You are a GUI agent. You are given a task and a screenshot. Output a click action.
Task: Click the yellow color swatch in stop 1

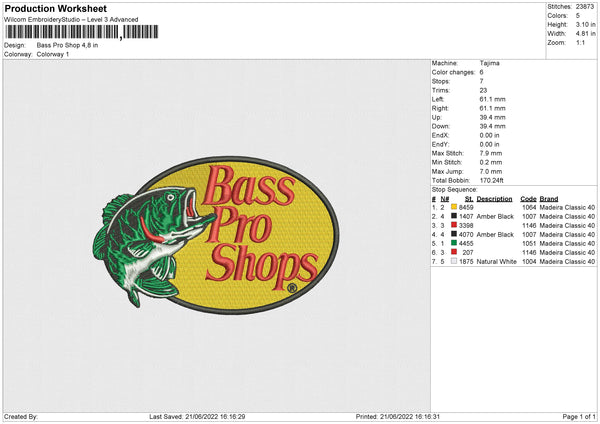pos(454,207)
